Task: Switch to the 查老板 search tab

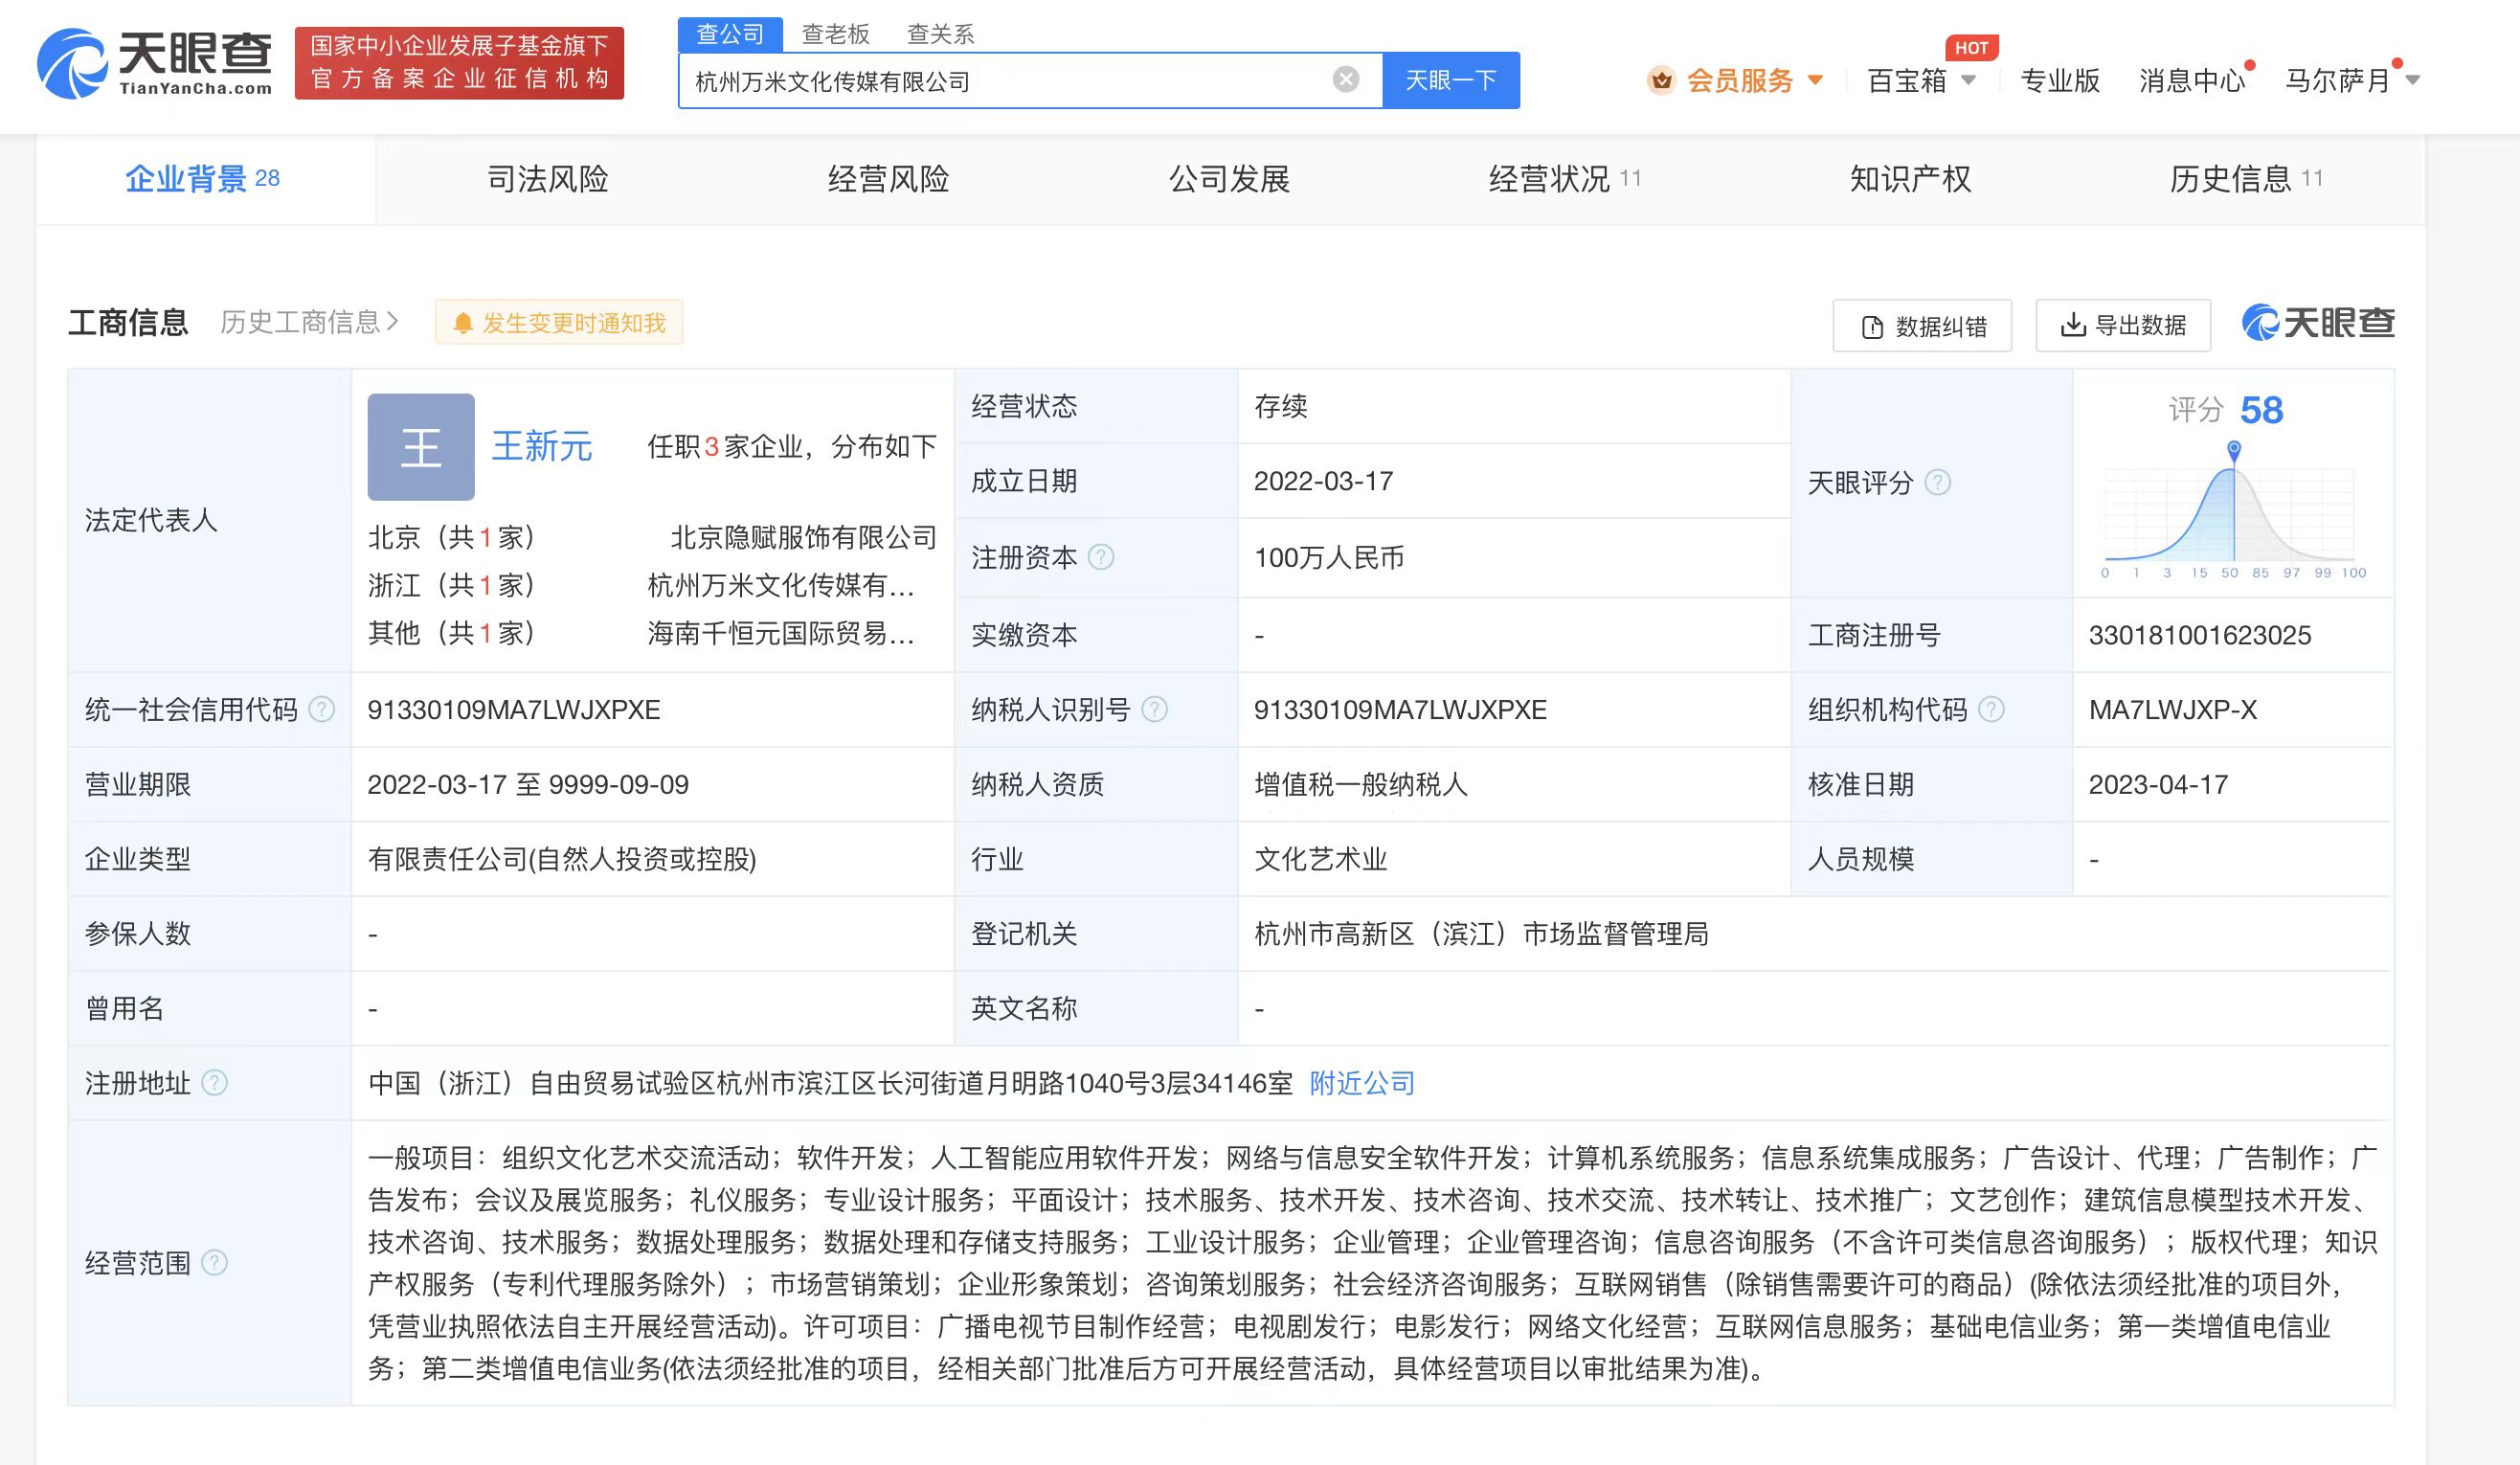Action: (836, 34)
